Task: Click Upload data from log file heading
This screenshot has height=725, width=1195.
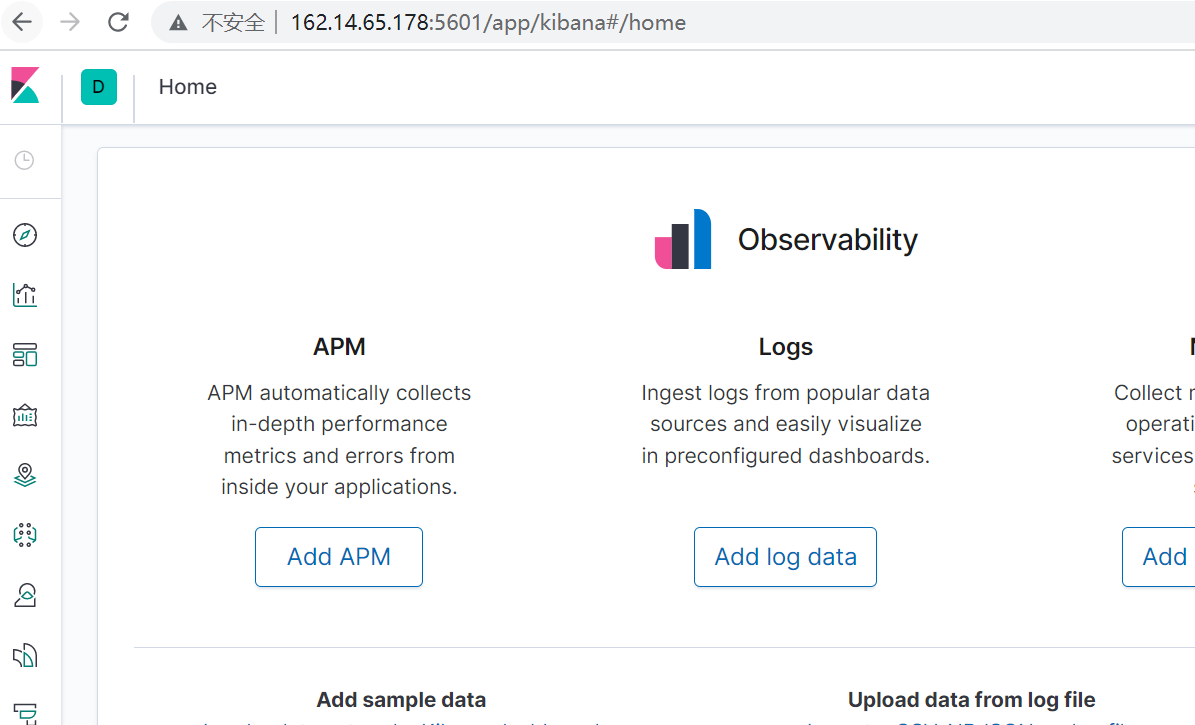Action: [x=972, y=700]
